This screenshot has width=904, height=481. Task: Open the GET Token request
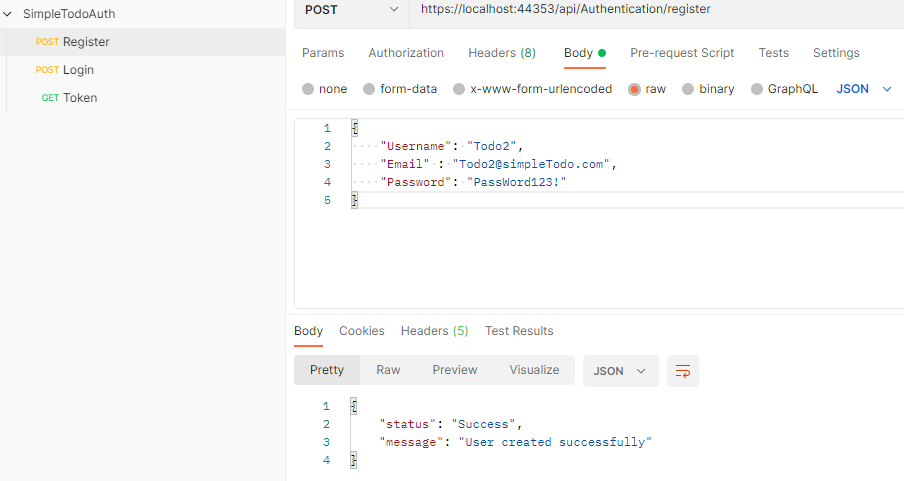[x=142, y=98]
